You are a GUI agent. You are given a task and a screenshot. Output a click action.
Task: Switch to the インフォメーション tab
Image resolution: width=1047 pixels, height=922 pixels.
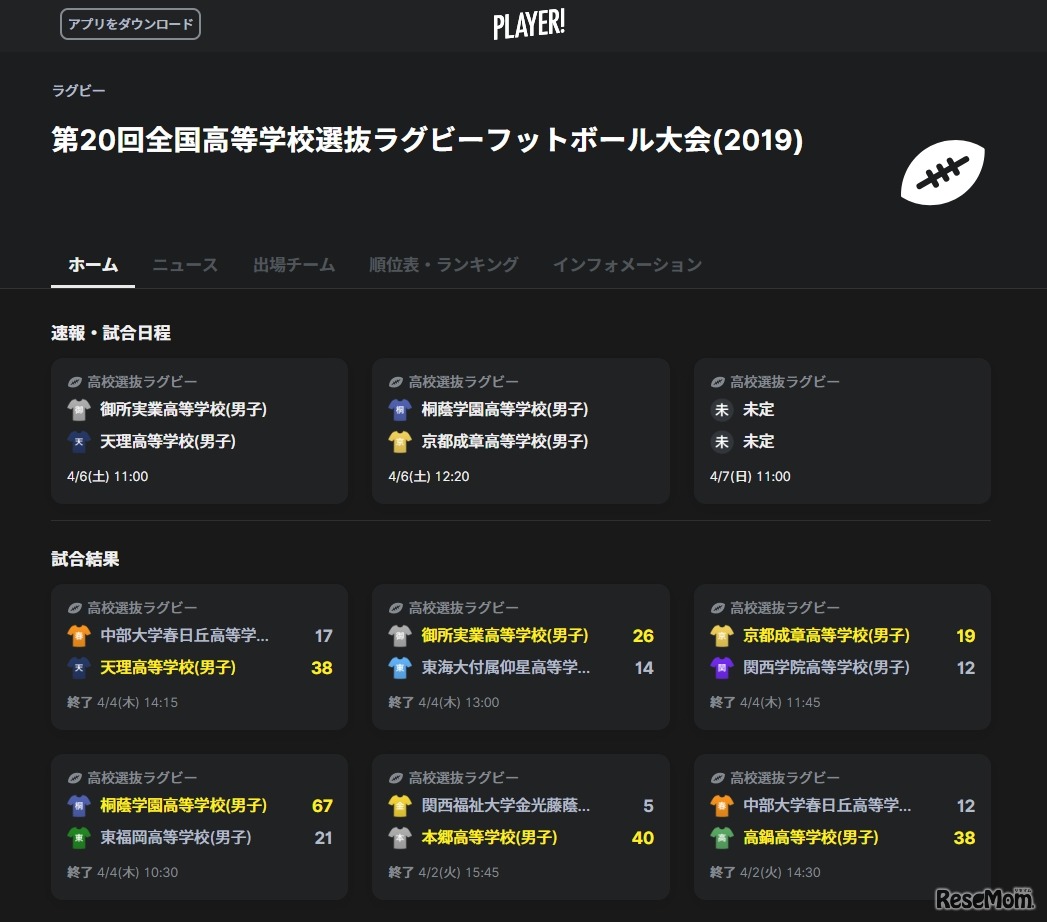coord(627,264)
